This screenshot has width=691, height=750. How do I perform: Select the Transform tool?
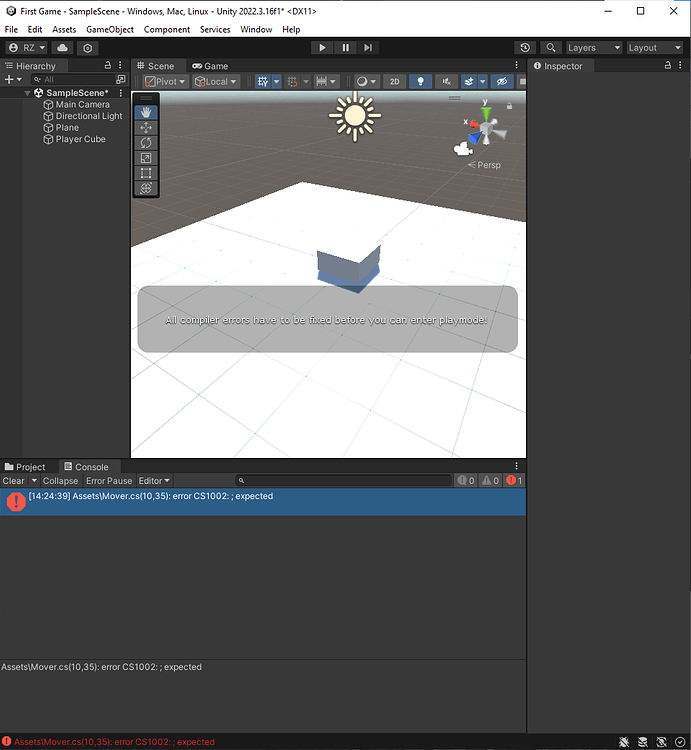tap(146, 188)
